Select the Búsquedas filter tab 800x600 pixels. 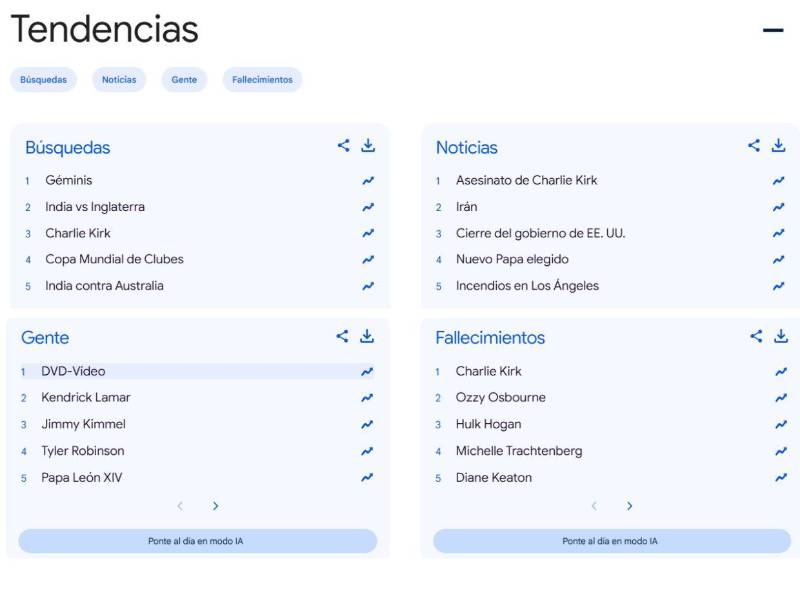(44, 79)
